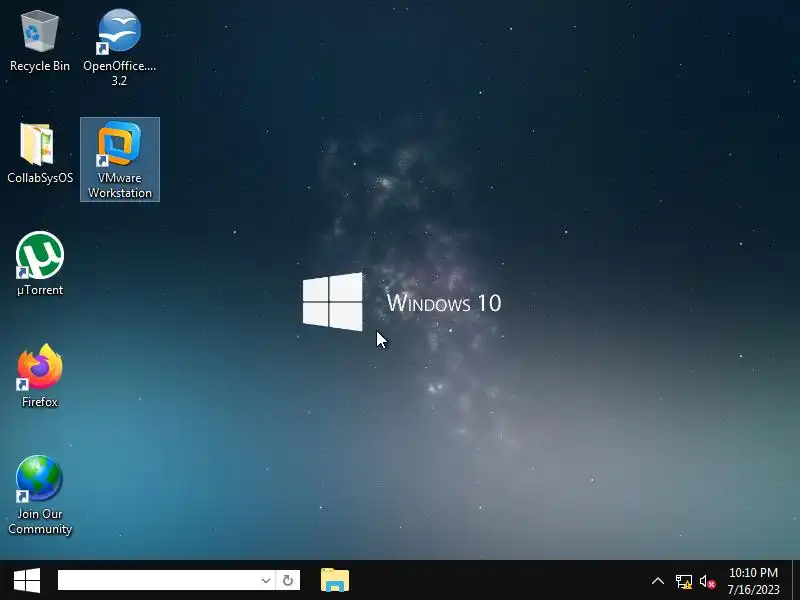Screen dimensions: 800x600
Task: Click the muted volume tray icon
Action: tap(708, 581)
